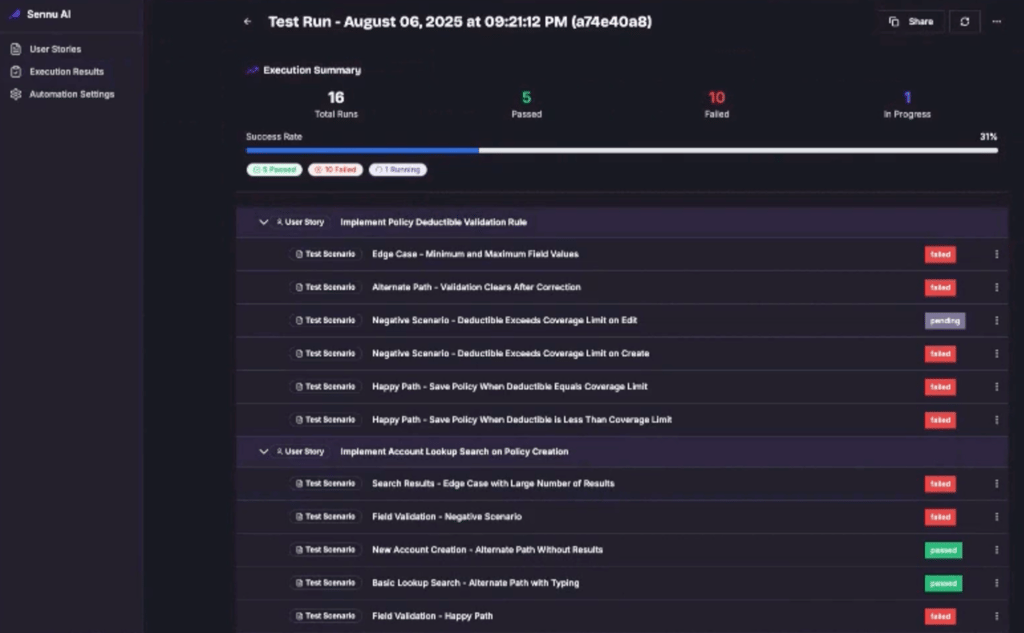Click the Execution Summary trend icon
The width and height of the screenshot is (1024, 633).
tap(252, 70)
